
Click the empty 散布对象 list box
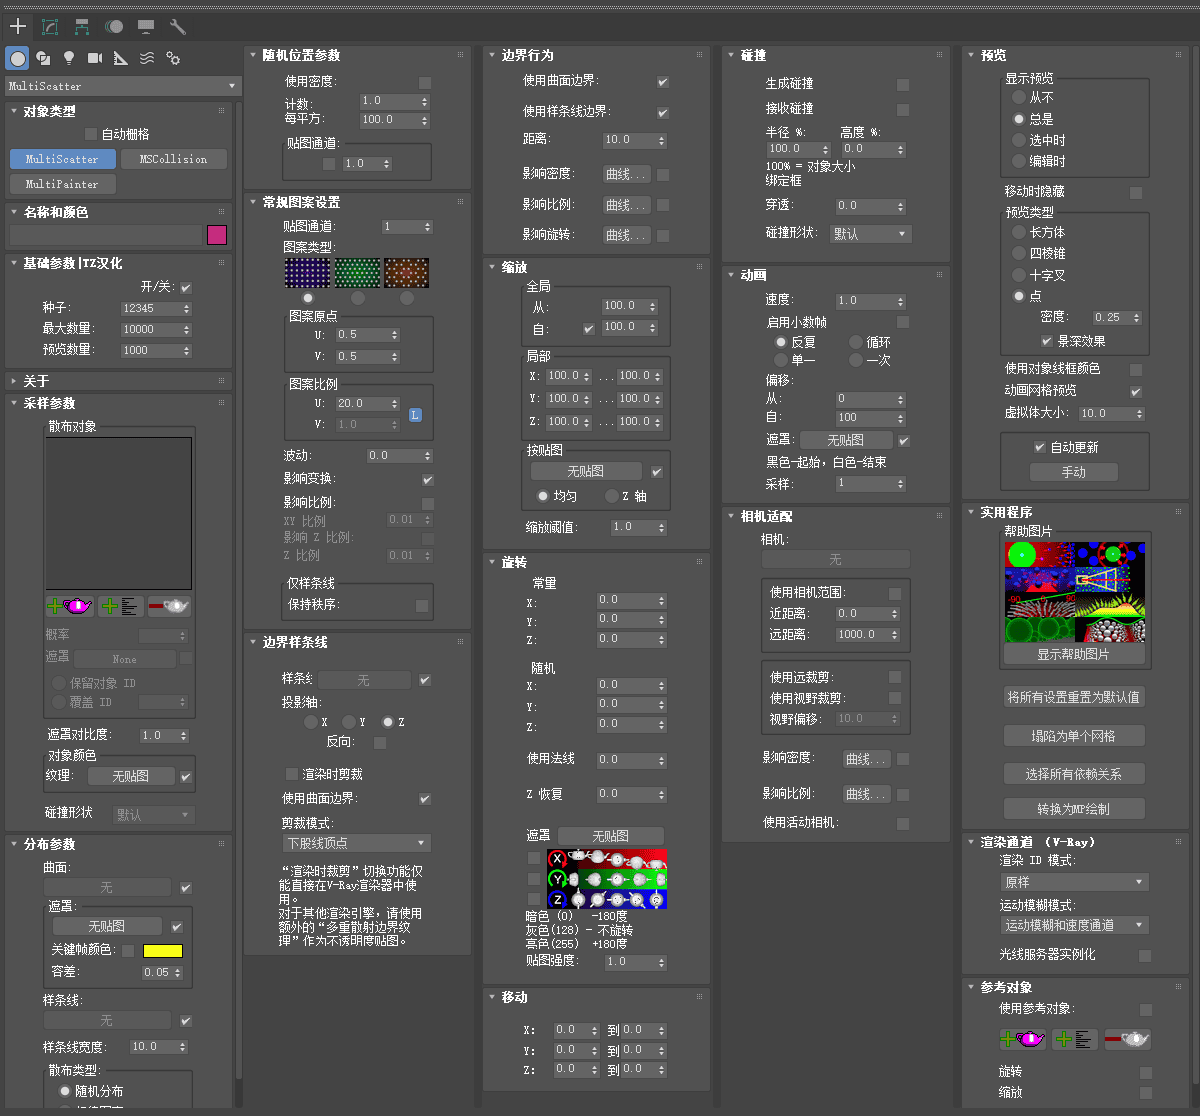point(119,513)
